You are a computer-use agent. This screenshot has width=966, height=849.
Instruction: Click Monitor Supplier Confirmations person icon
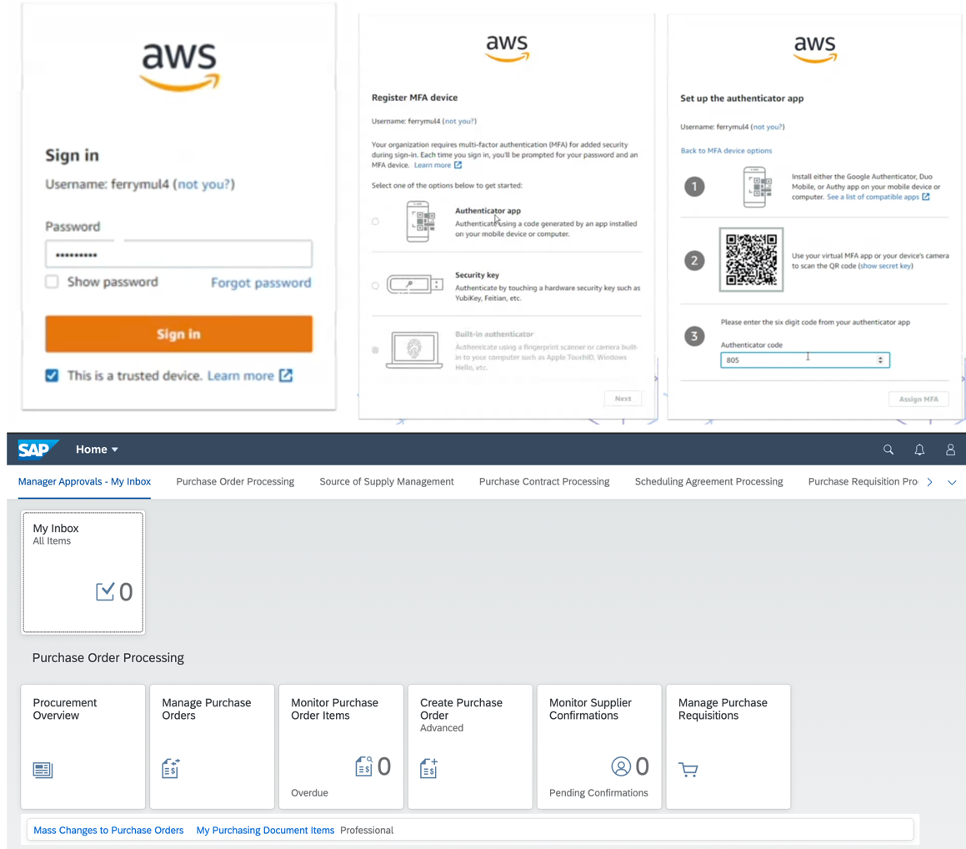621,766
